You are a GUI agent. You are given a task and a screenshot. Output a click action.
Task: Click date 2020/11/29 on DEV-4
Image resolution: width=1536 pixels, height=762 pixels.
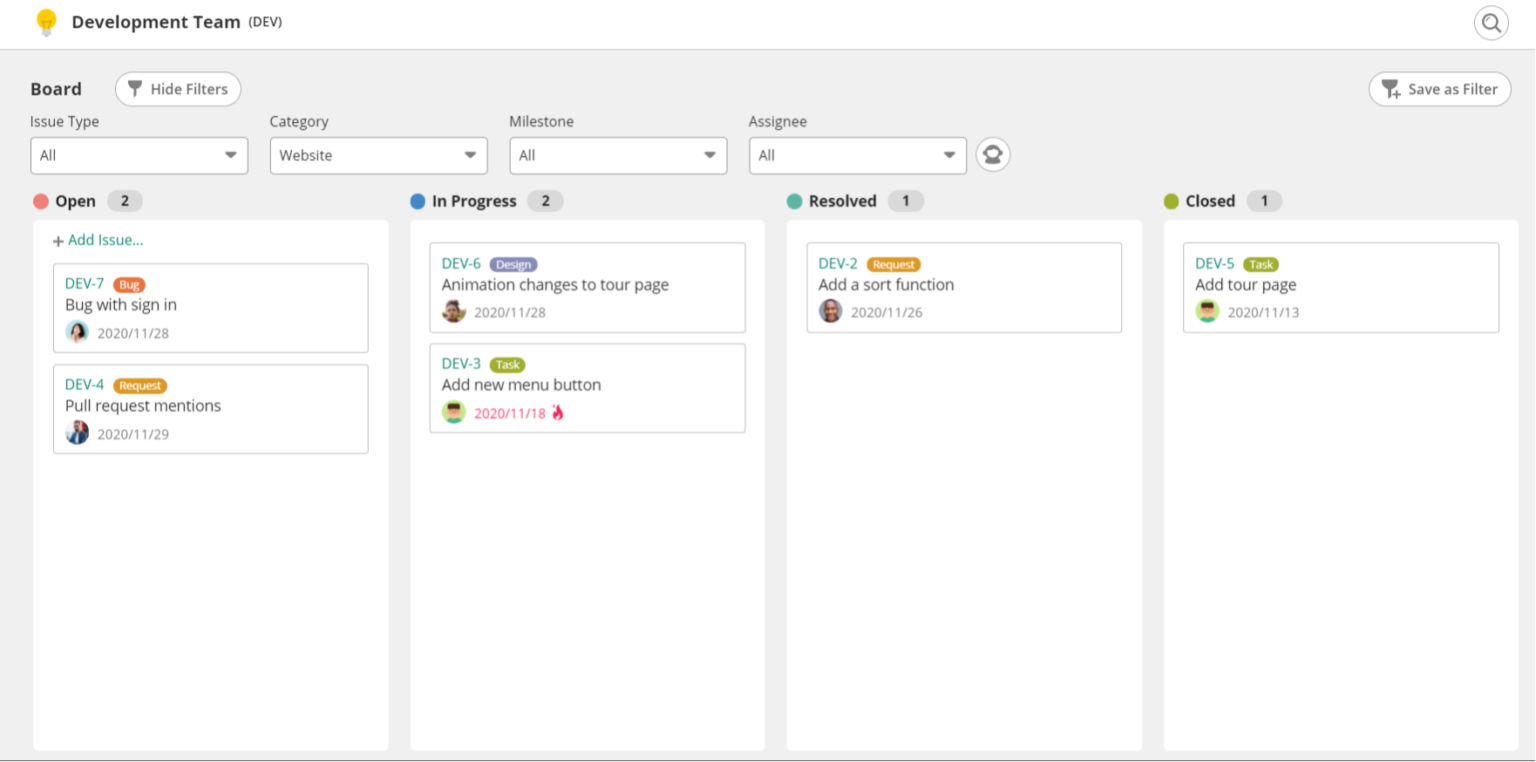[133, 434]
